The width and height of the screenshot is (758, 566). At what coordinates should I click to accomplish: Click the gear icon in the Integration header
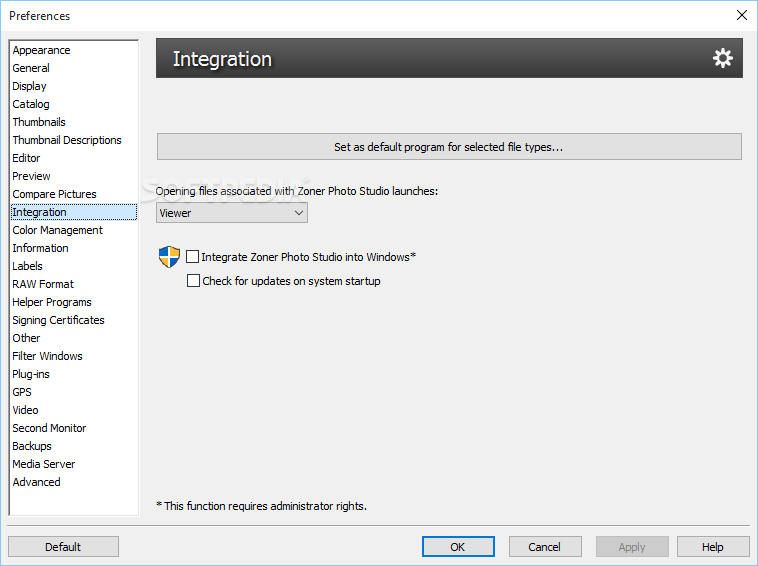tap(722, 58)
